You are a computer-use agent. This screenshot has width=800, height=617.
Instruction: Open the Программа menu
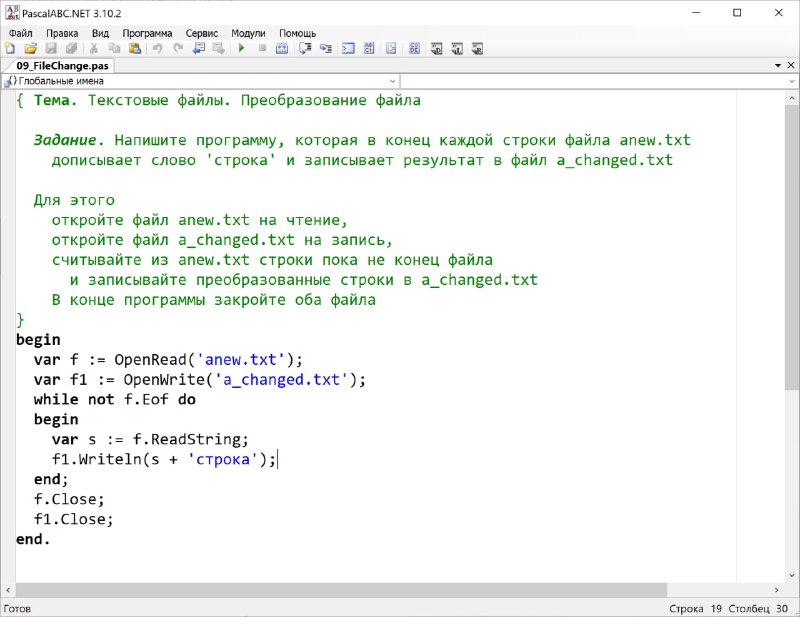147,33
